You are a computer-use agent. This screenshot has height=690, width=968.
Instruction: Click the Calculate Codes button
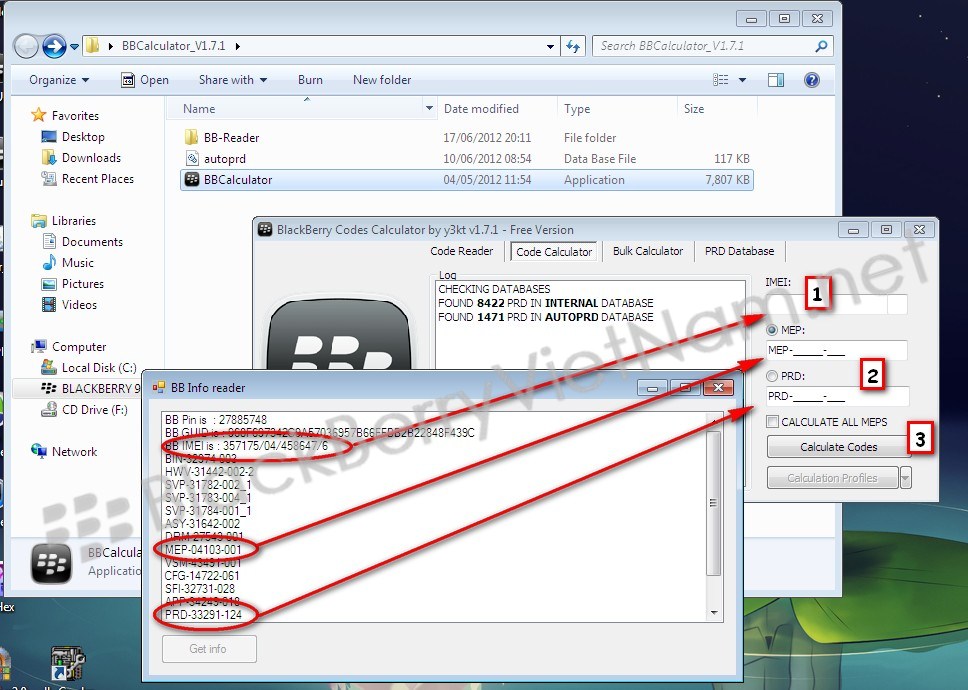tap(838, 447)
